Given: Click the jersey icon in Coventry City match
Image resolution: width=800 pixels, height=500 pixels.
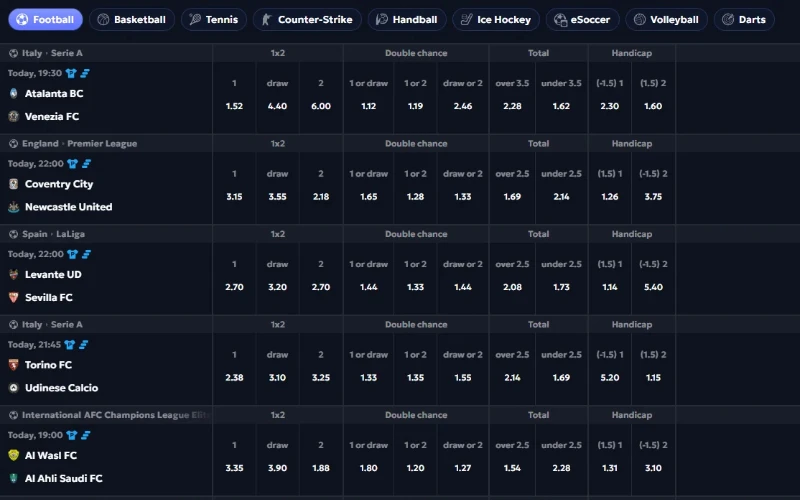Looking at the screenshot, I should point(72,164).
